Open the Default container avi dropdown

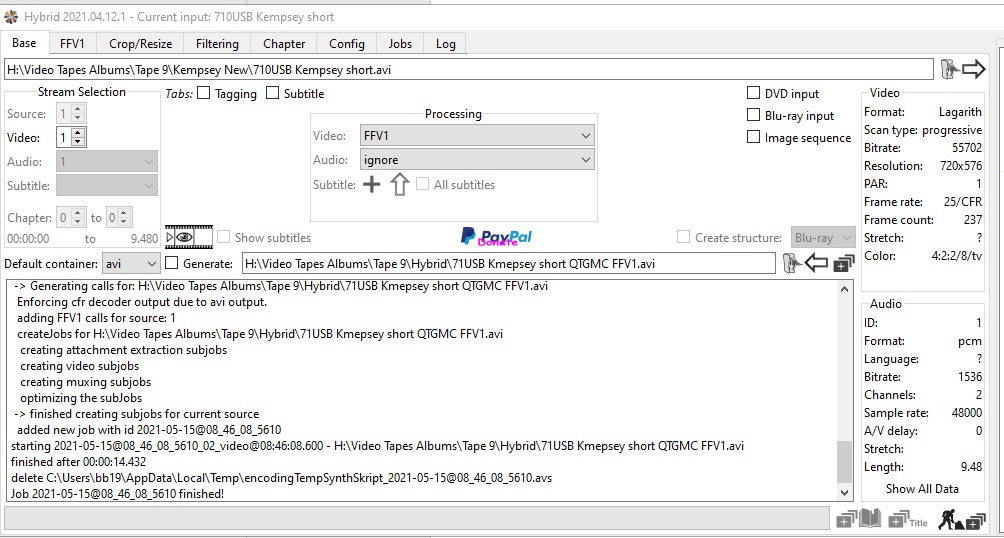pyautogui.click(x=131, y=263)
